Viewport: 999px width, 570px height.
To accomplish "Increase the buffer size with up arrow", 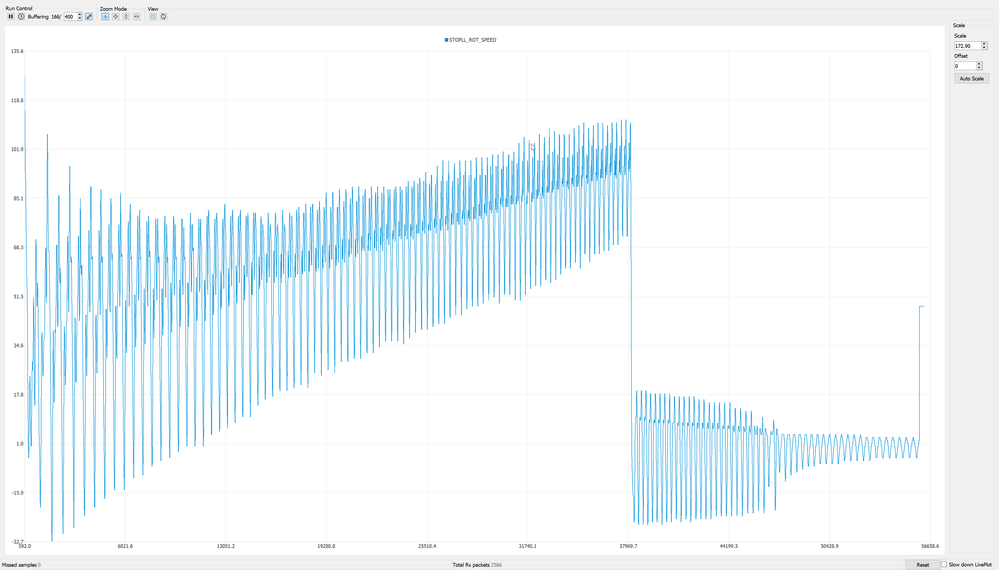I will pyautogui.click(x=80, y=15).
